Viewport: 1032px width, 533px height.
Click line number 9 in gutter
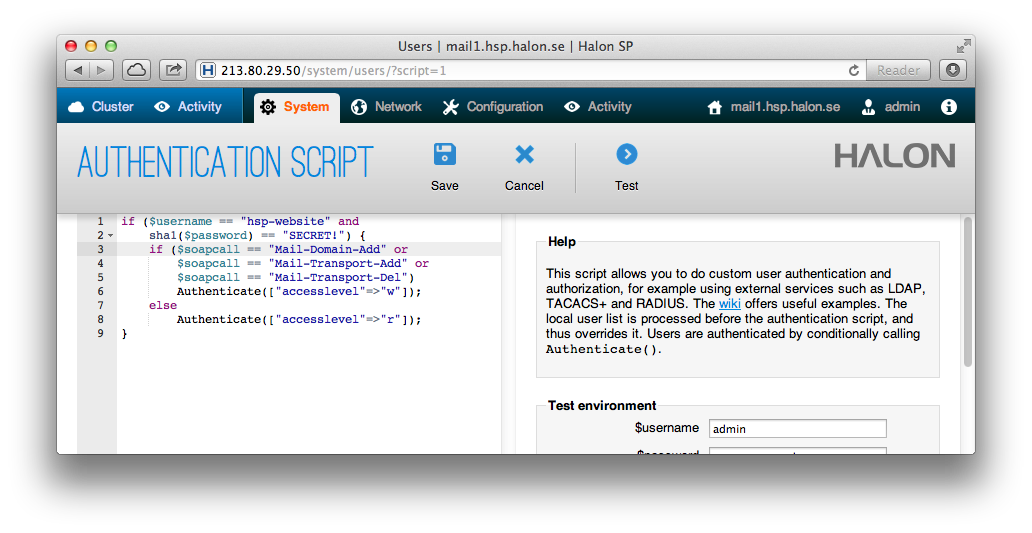100,333
